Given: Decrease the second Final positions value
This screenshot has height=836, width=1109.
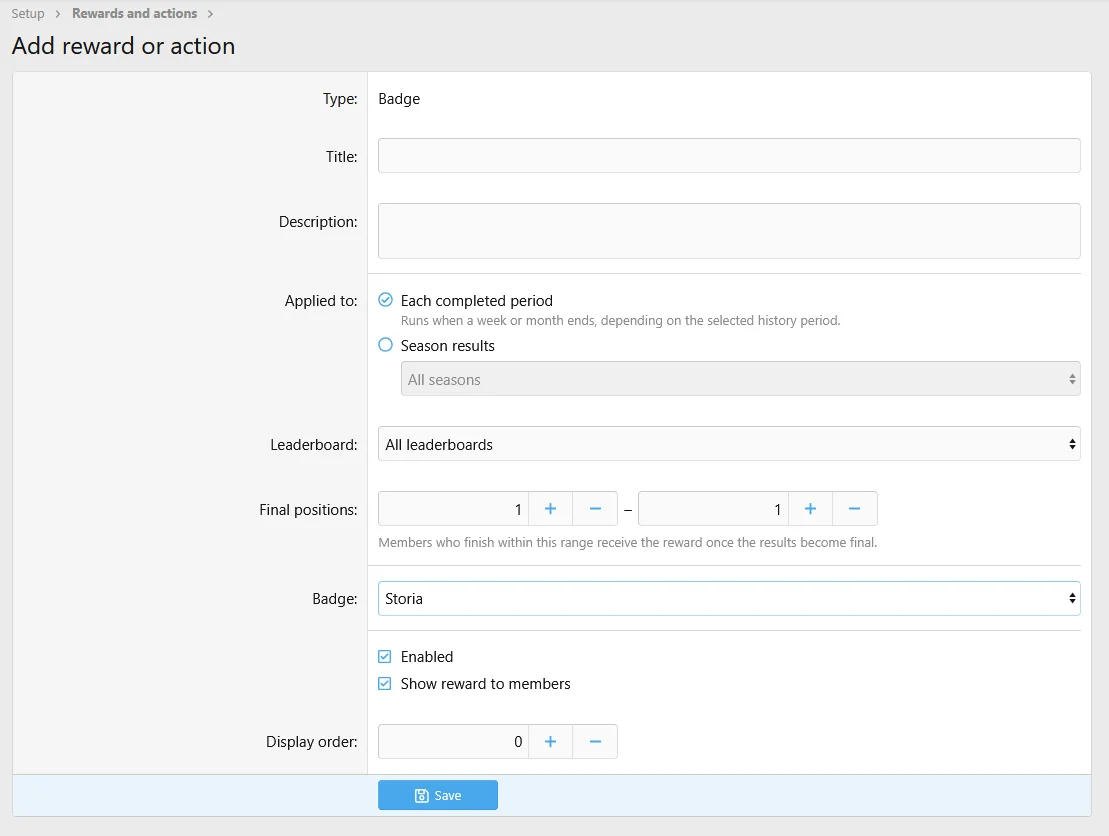Looking at the screenshot, I should tap(854, 509).
